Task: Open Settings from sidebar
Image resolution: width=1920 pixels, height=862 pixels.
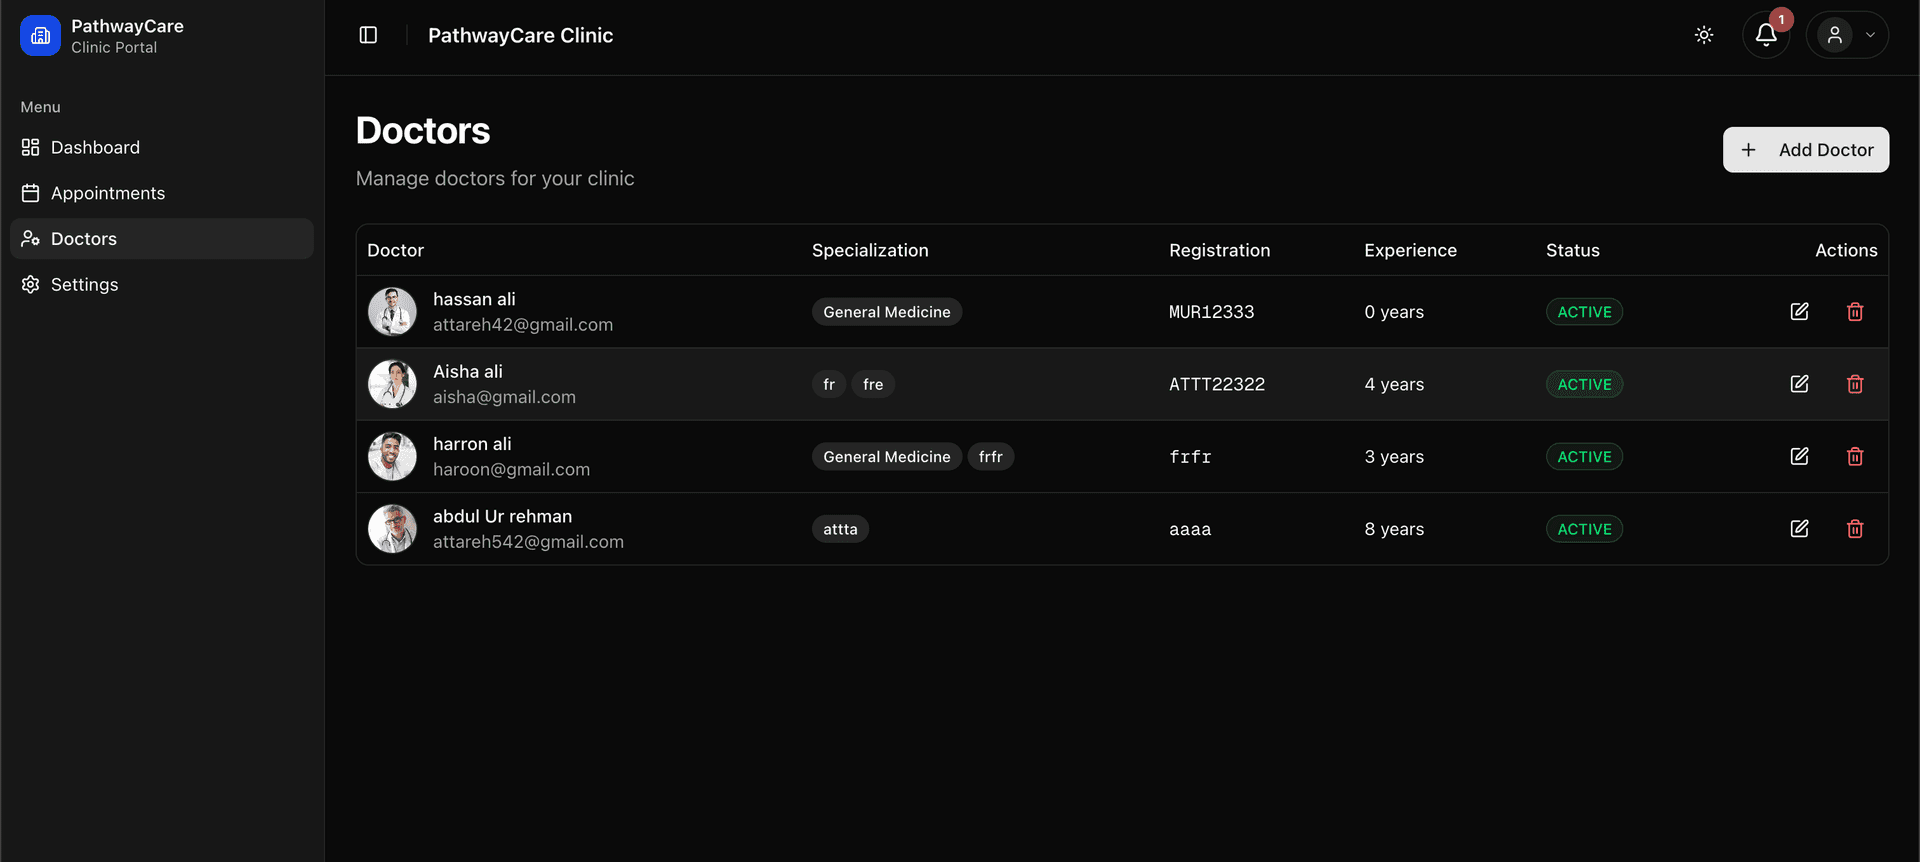Action: [162, 285]
